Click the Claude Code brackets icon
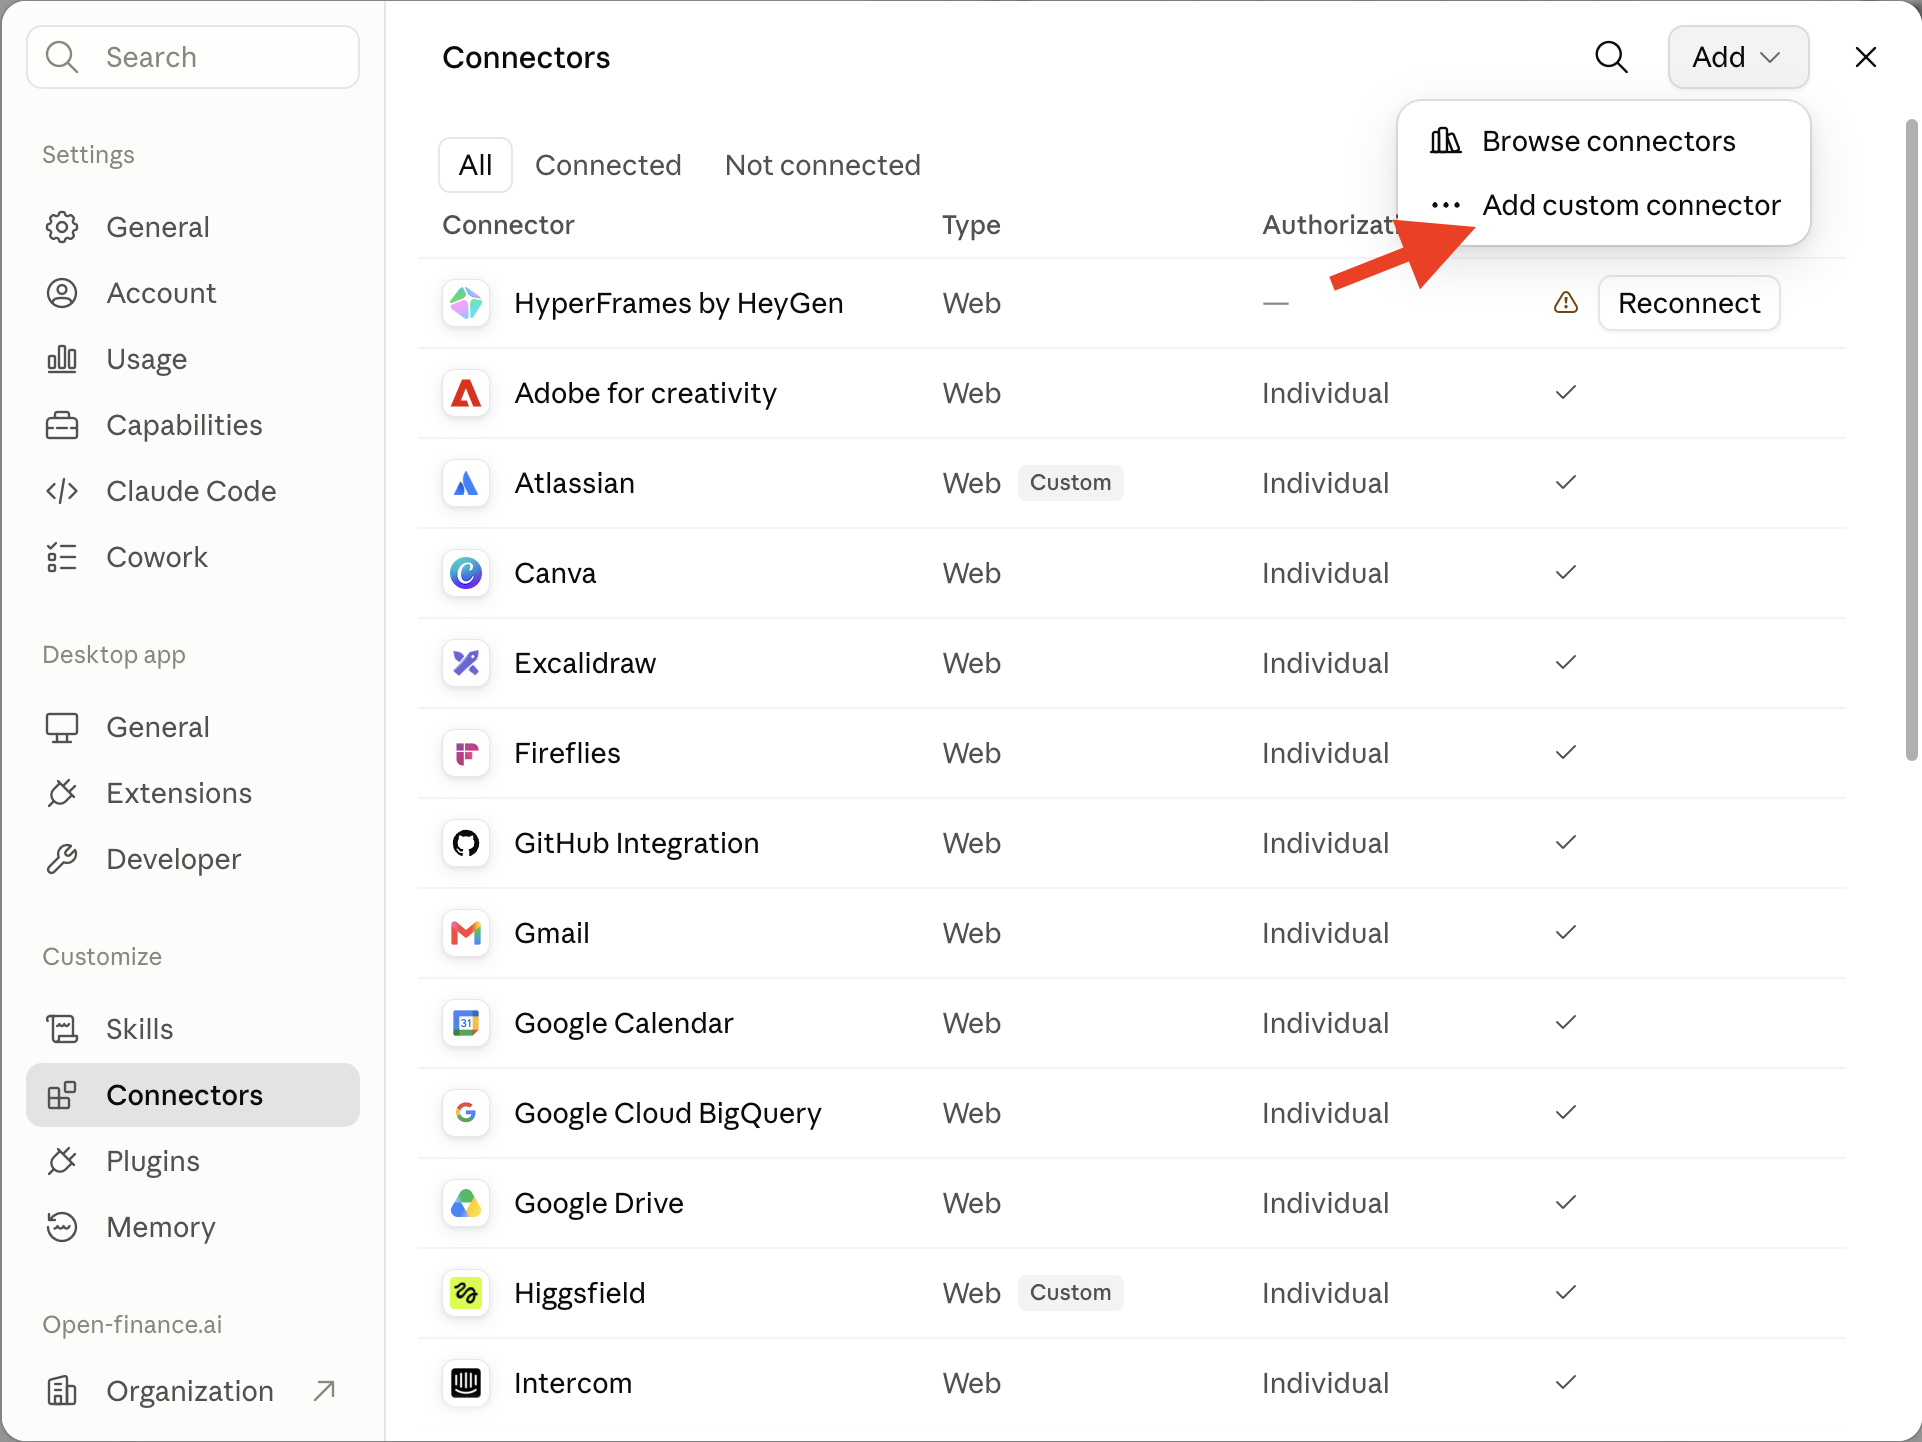Image resolution: width=1922 pixels, height=1442 pixels. click(x=62, y=491)
